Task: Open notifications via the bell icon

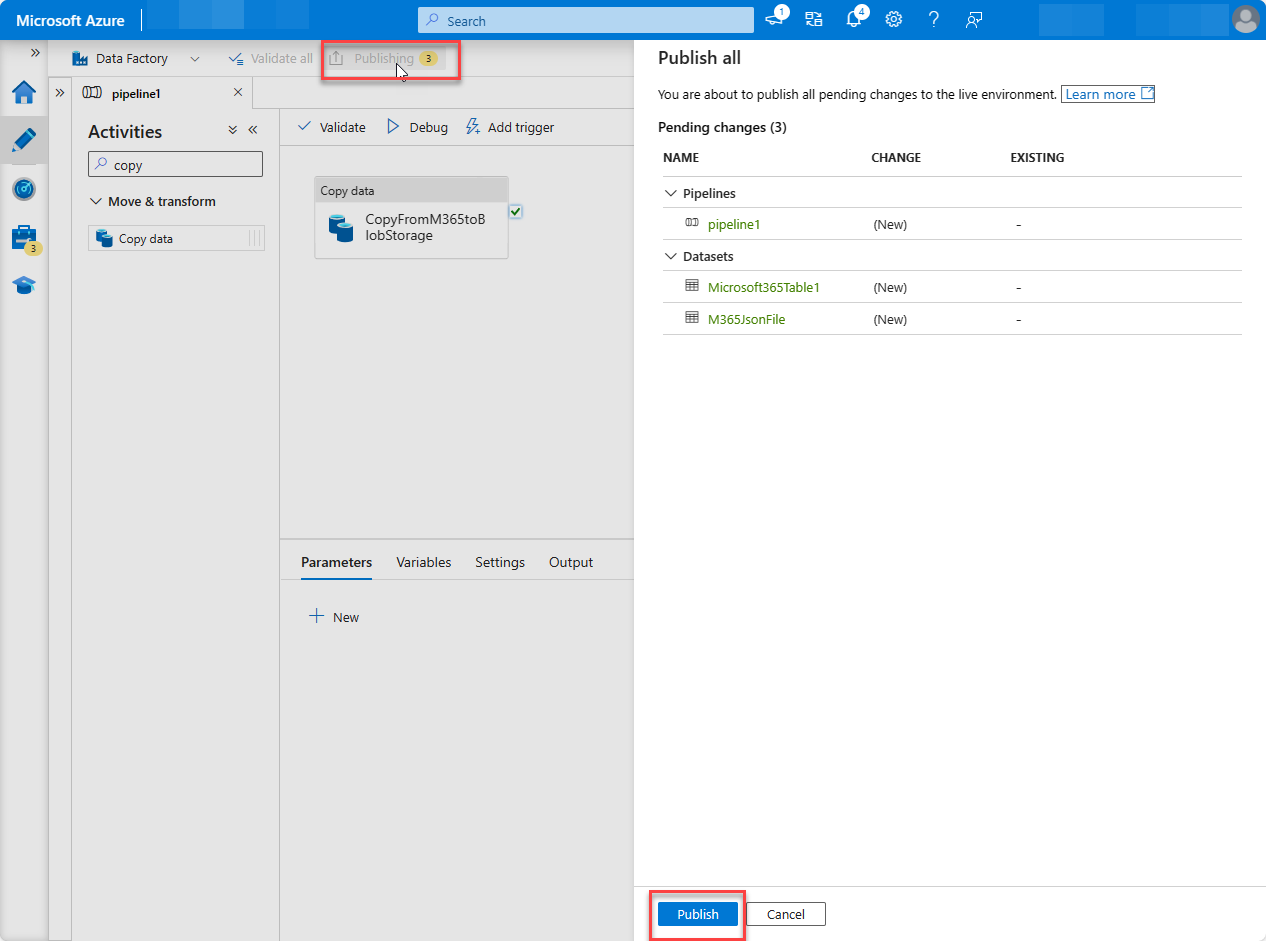Action: pyautogui.click(x=853, y=19)
